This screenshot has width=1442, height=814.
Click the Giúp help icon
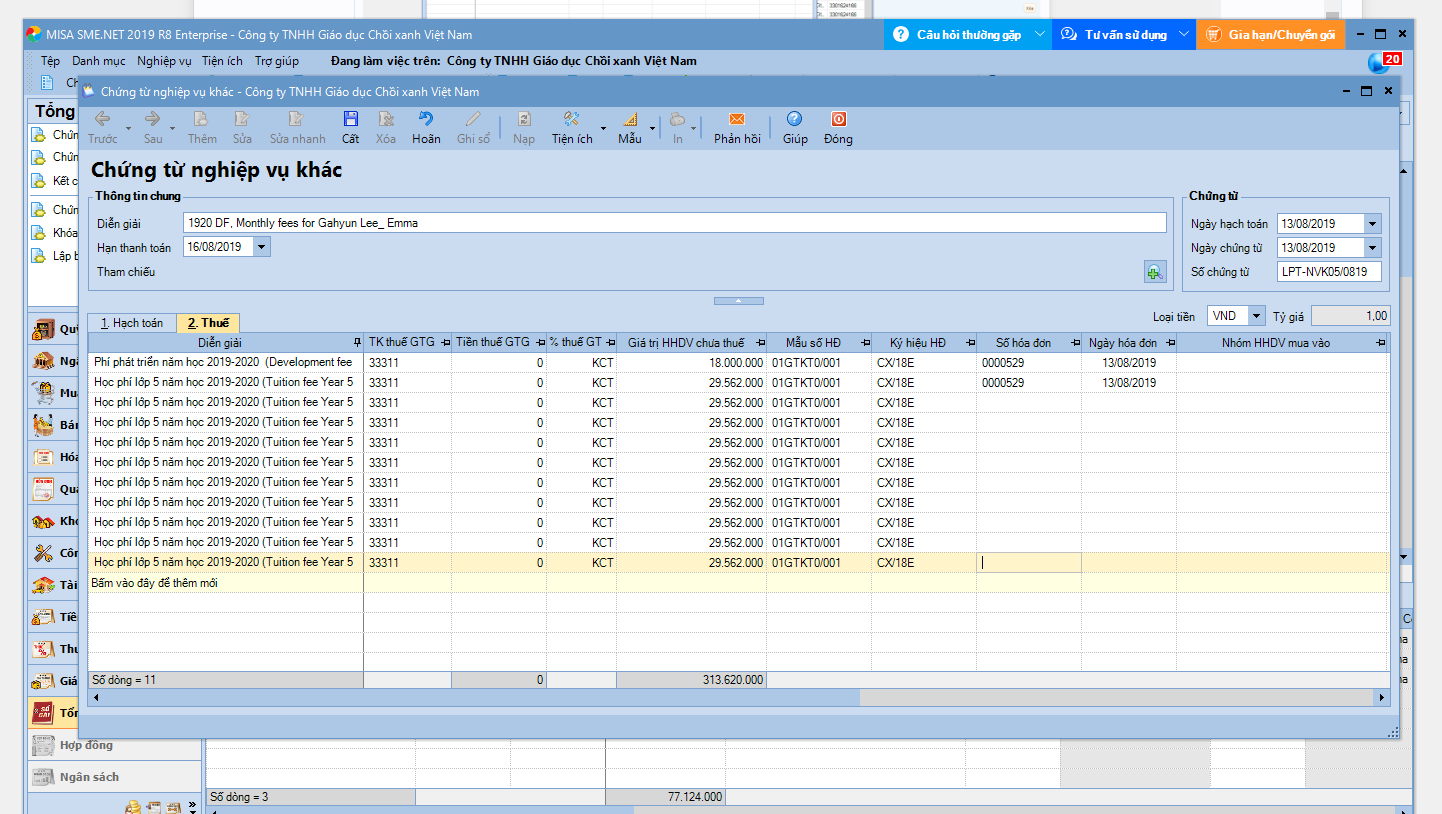click(795, 119)
